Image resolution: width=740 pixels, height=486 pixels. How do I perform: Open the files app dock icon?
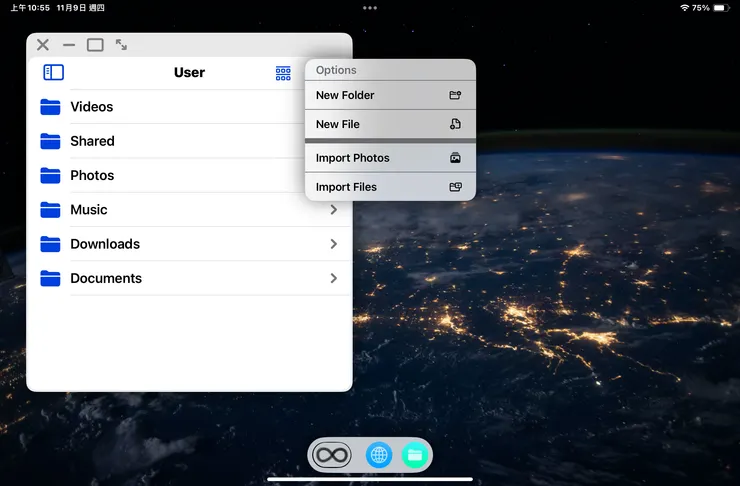click(x=414, y=455)
